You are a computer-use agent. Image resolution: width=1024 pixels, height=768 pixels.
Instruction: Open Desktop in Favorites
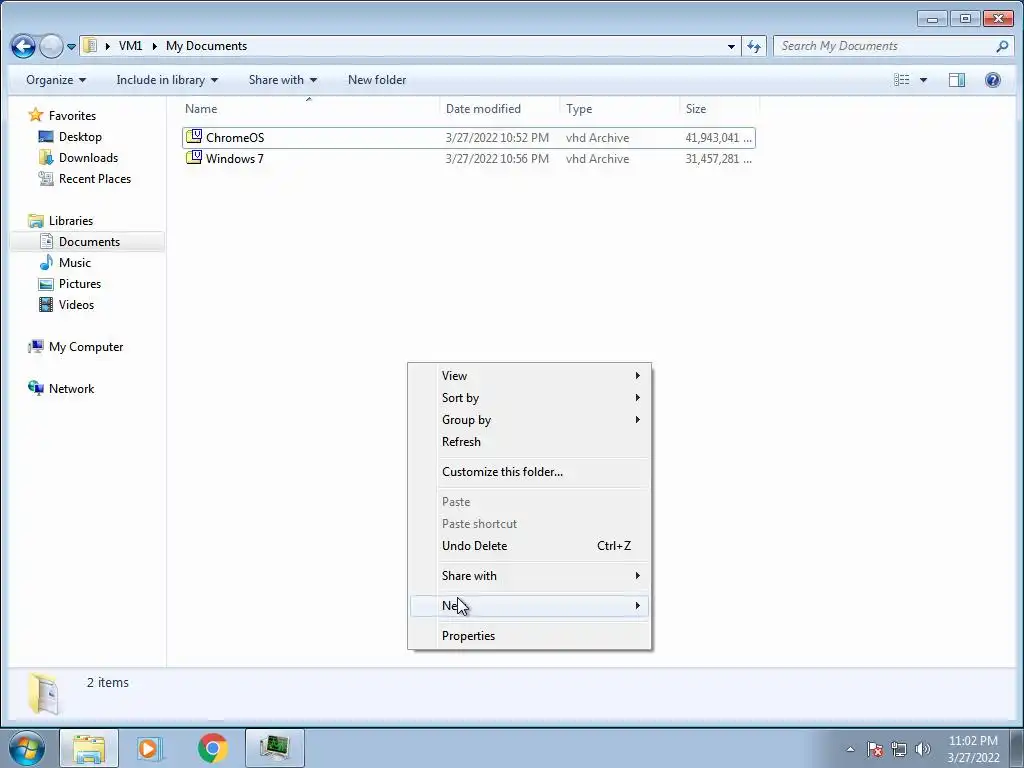(x=80, y=136)
